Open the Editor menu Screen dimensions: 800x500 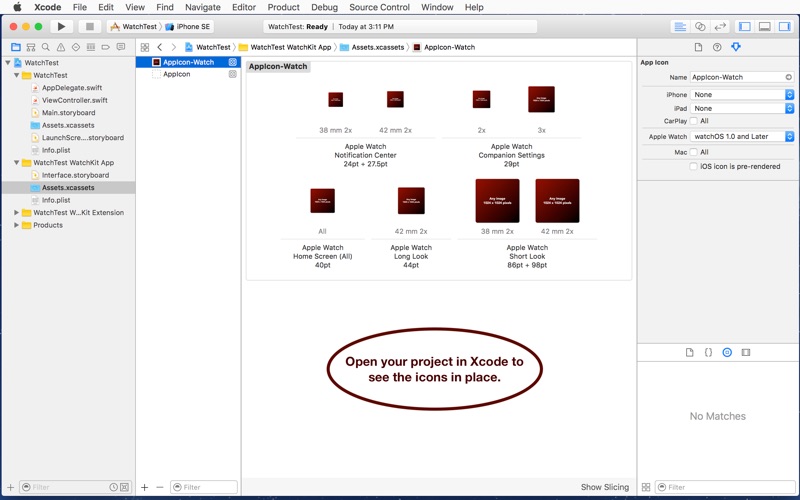[x=243, y=7]
